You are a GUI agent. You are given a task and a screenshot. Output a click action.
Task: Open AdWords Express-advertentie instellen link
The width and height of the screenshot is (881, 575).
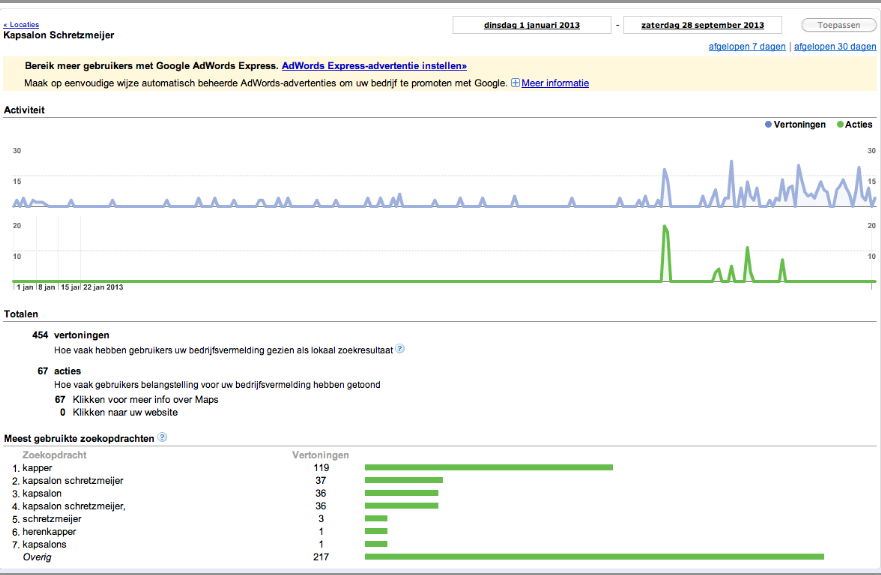(x=374, y=66)
